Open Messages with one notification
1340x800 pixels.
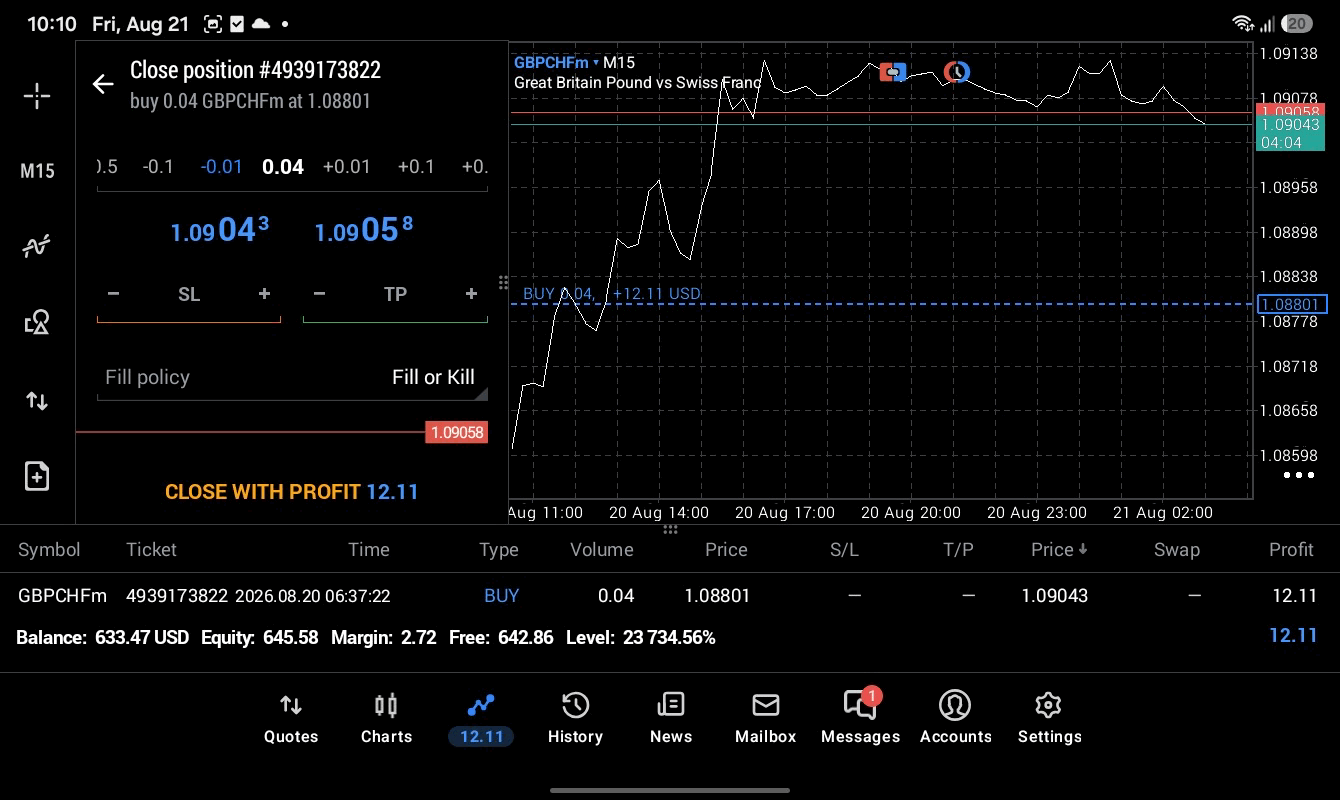pos(860,718)
